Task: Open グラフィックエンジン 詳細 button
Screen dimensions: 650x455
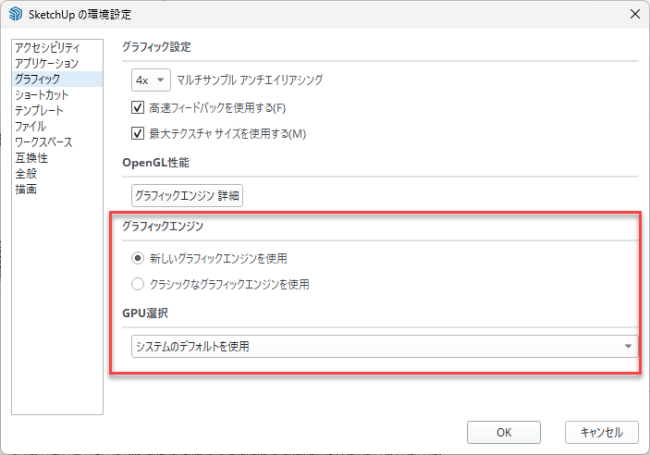Action: tap(187, 195)
